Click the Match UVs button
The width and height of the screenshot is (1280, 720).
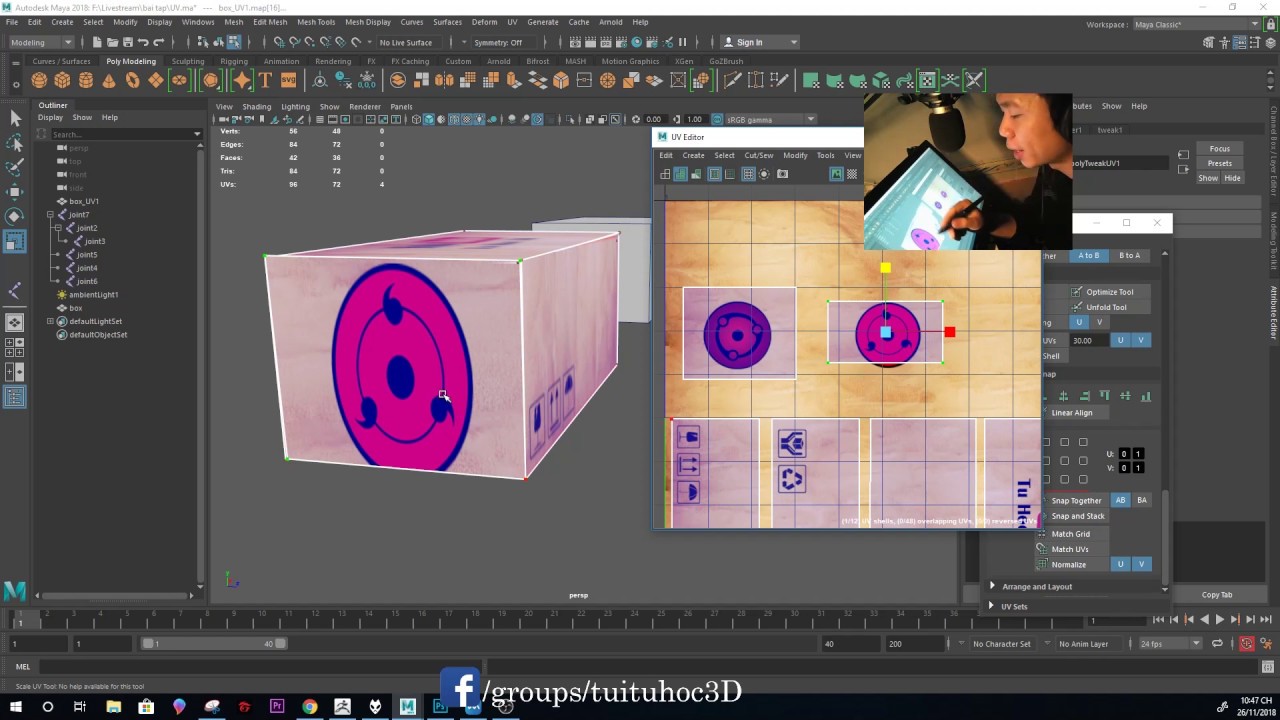pos(1070,549)
